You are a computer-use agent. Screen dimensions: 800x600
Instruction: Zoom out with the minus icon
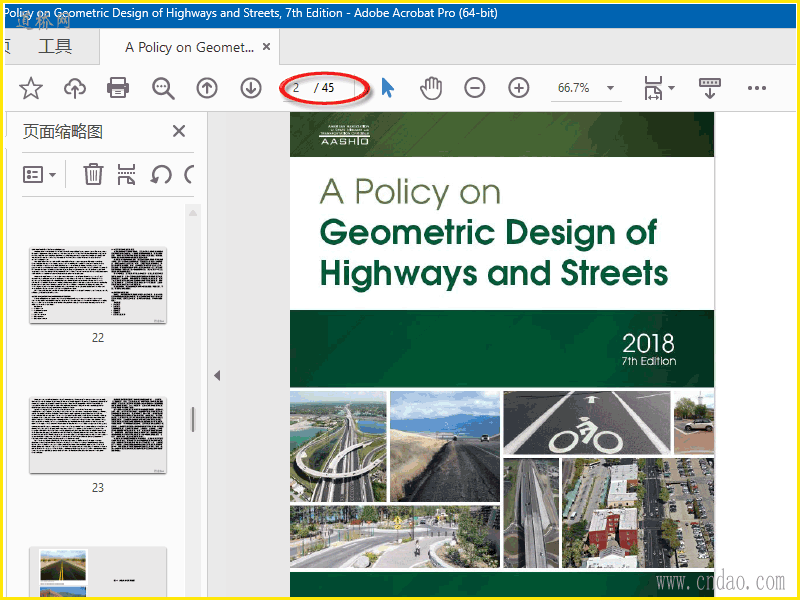coord(475,88)
